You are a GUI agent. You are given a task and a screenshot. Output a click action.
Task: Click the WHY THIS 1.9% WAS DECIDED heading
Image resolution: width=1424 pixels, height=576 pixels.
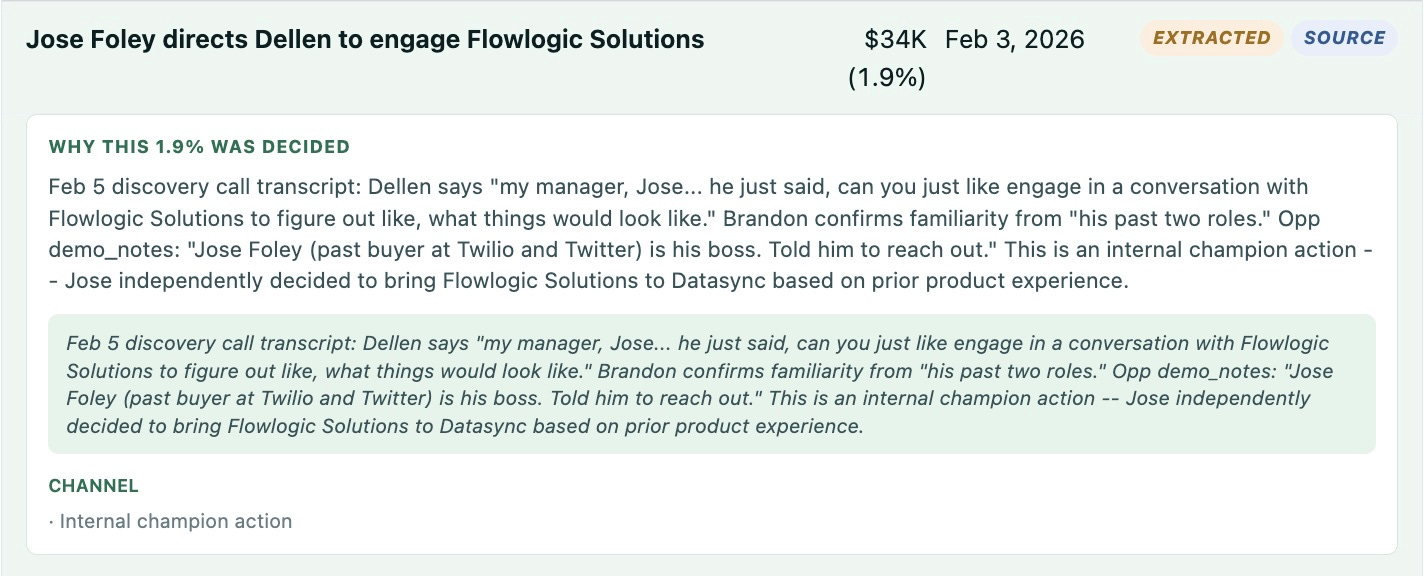(199, 147)
